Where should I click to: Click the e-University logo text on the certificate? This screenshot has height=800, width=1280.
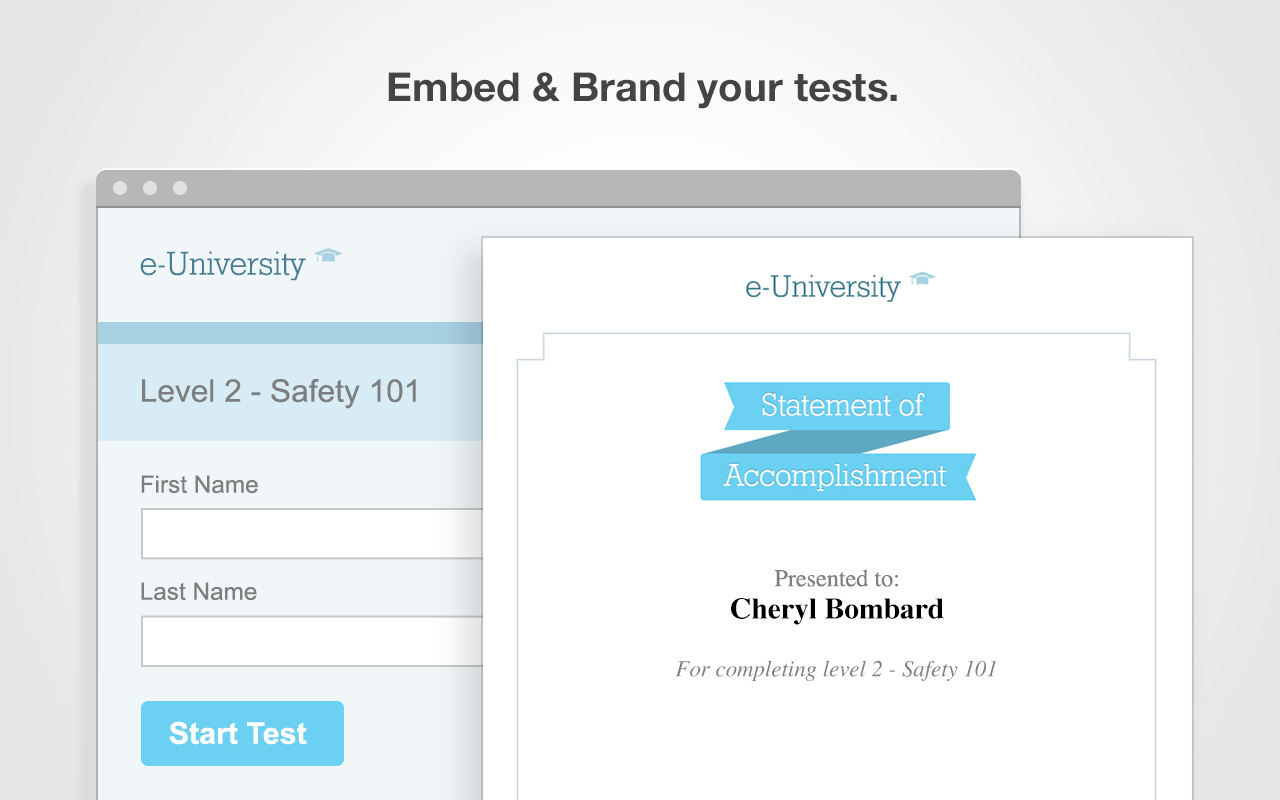click(x=822, y=287)
